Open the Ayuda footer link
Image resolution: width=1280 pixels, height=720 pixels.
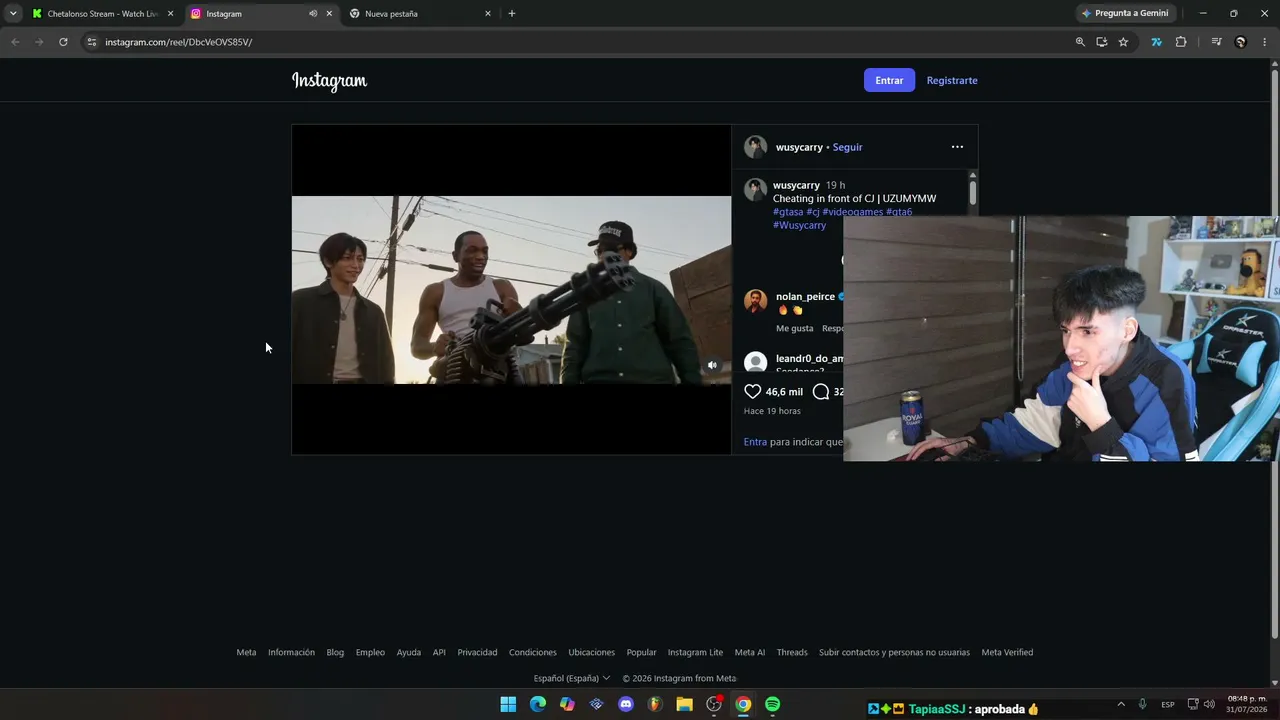pos(408,652)
